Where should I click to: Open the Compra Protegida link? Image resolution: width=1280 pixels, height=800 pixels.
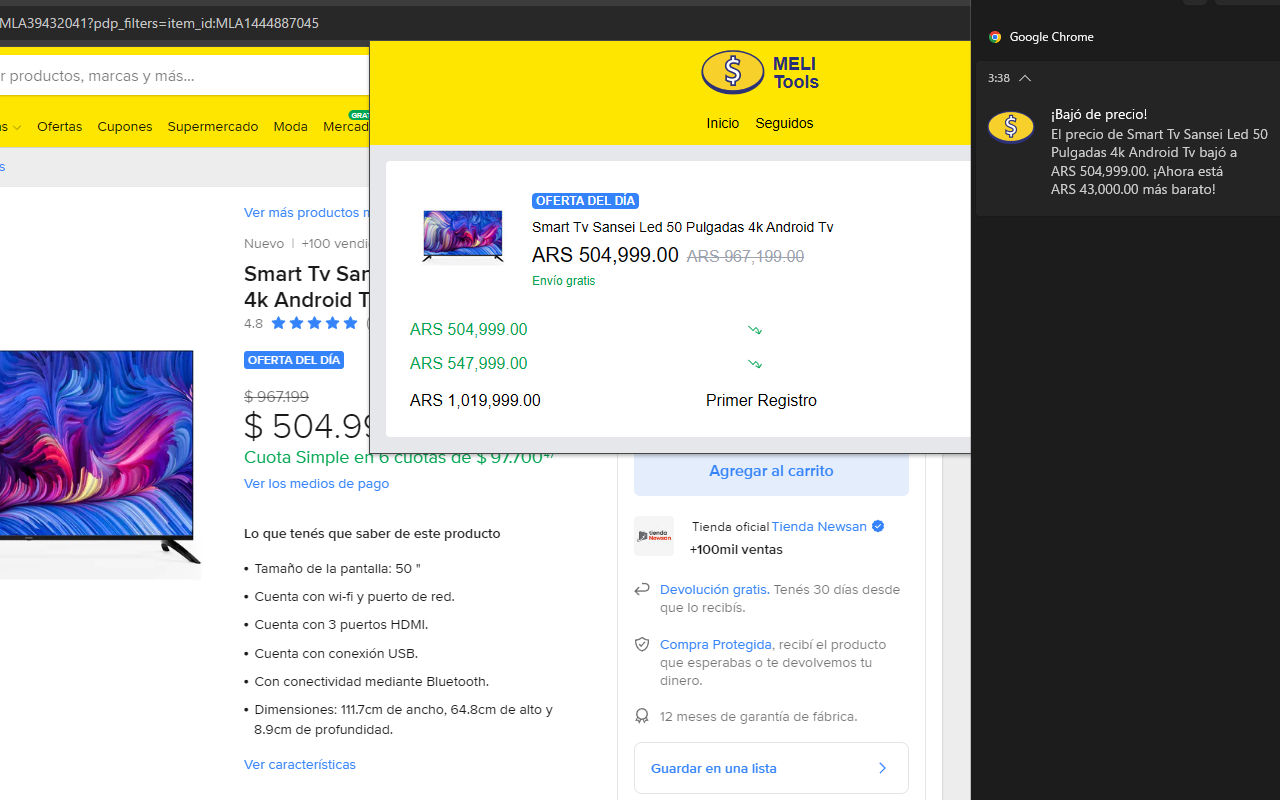click(716, 645)
